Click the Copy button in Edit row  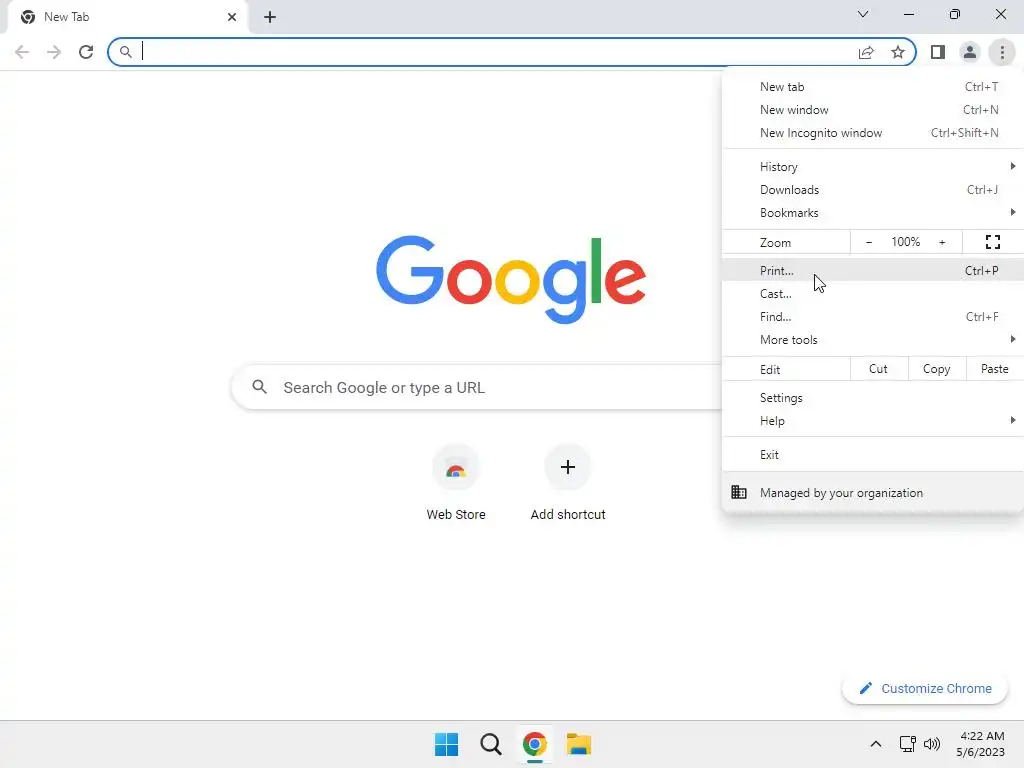(936, 369)
